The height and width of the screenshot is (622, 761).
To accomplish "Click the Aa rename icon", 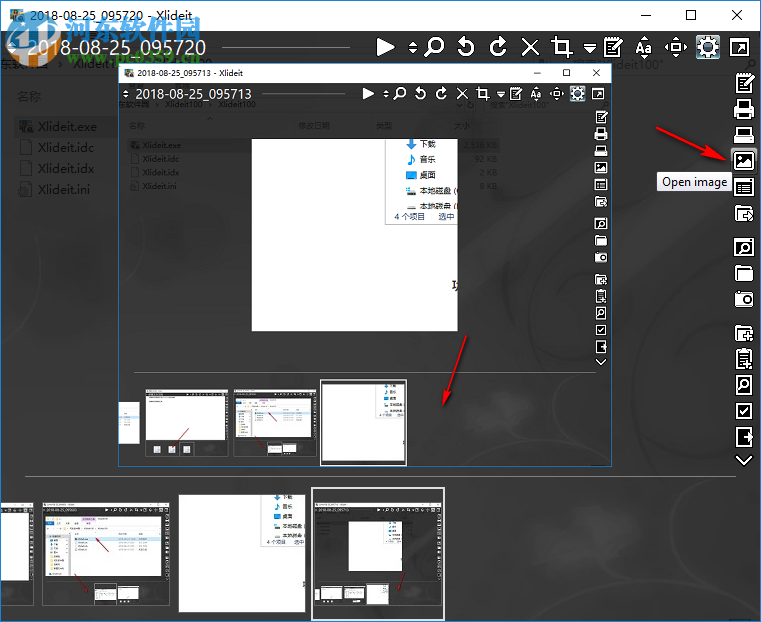I will (644, 47).
